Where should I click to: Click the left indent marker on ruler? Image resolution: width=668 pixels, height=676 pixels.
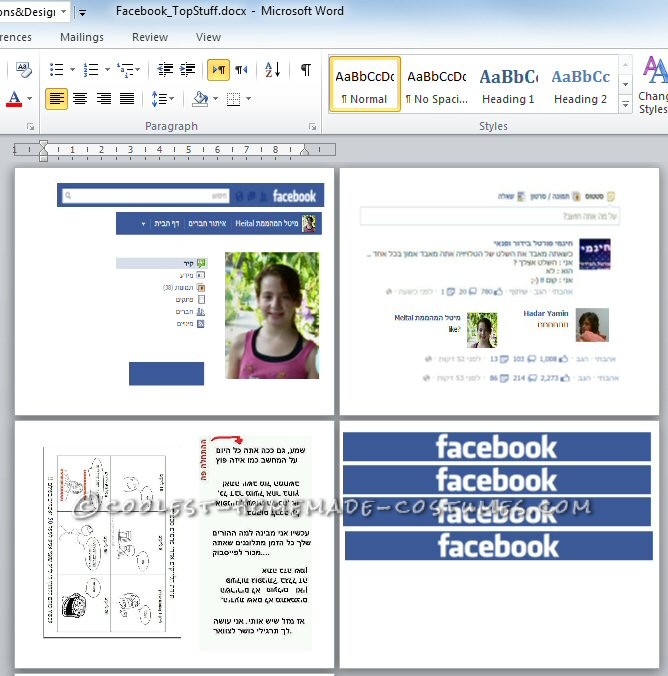pos(43,150)
